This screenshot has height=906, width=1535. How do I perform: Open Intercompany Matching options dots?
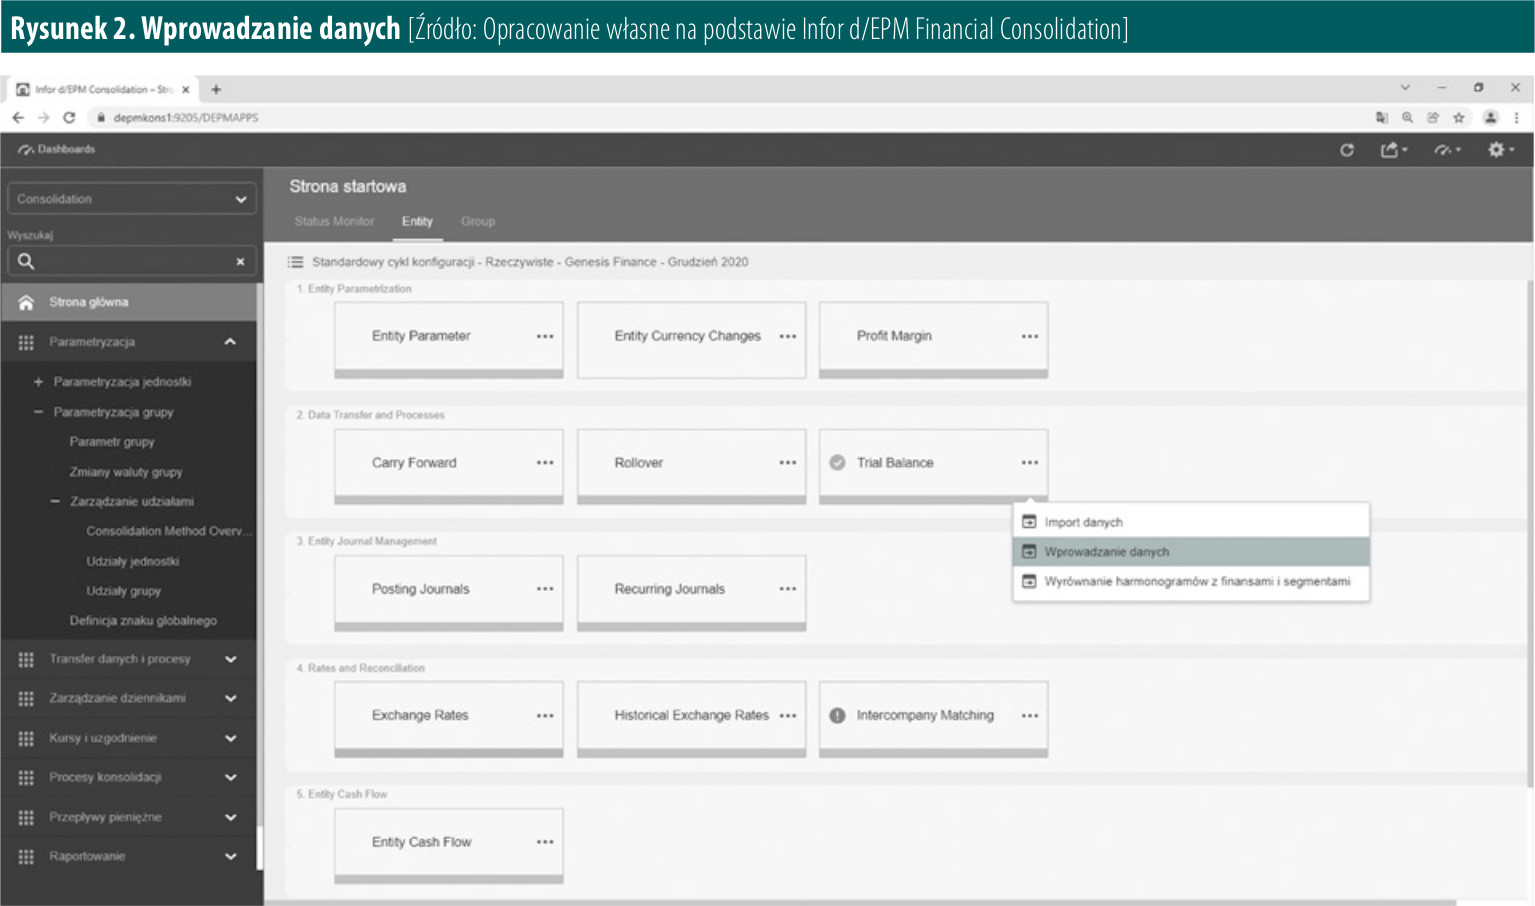pos(1030,716)
